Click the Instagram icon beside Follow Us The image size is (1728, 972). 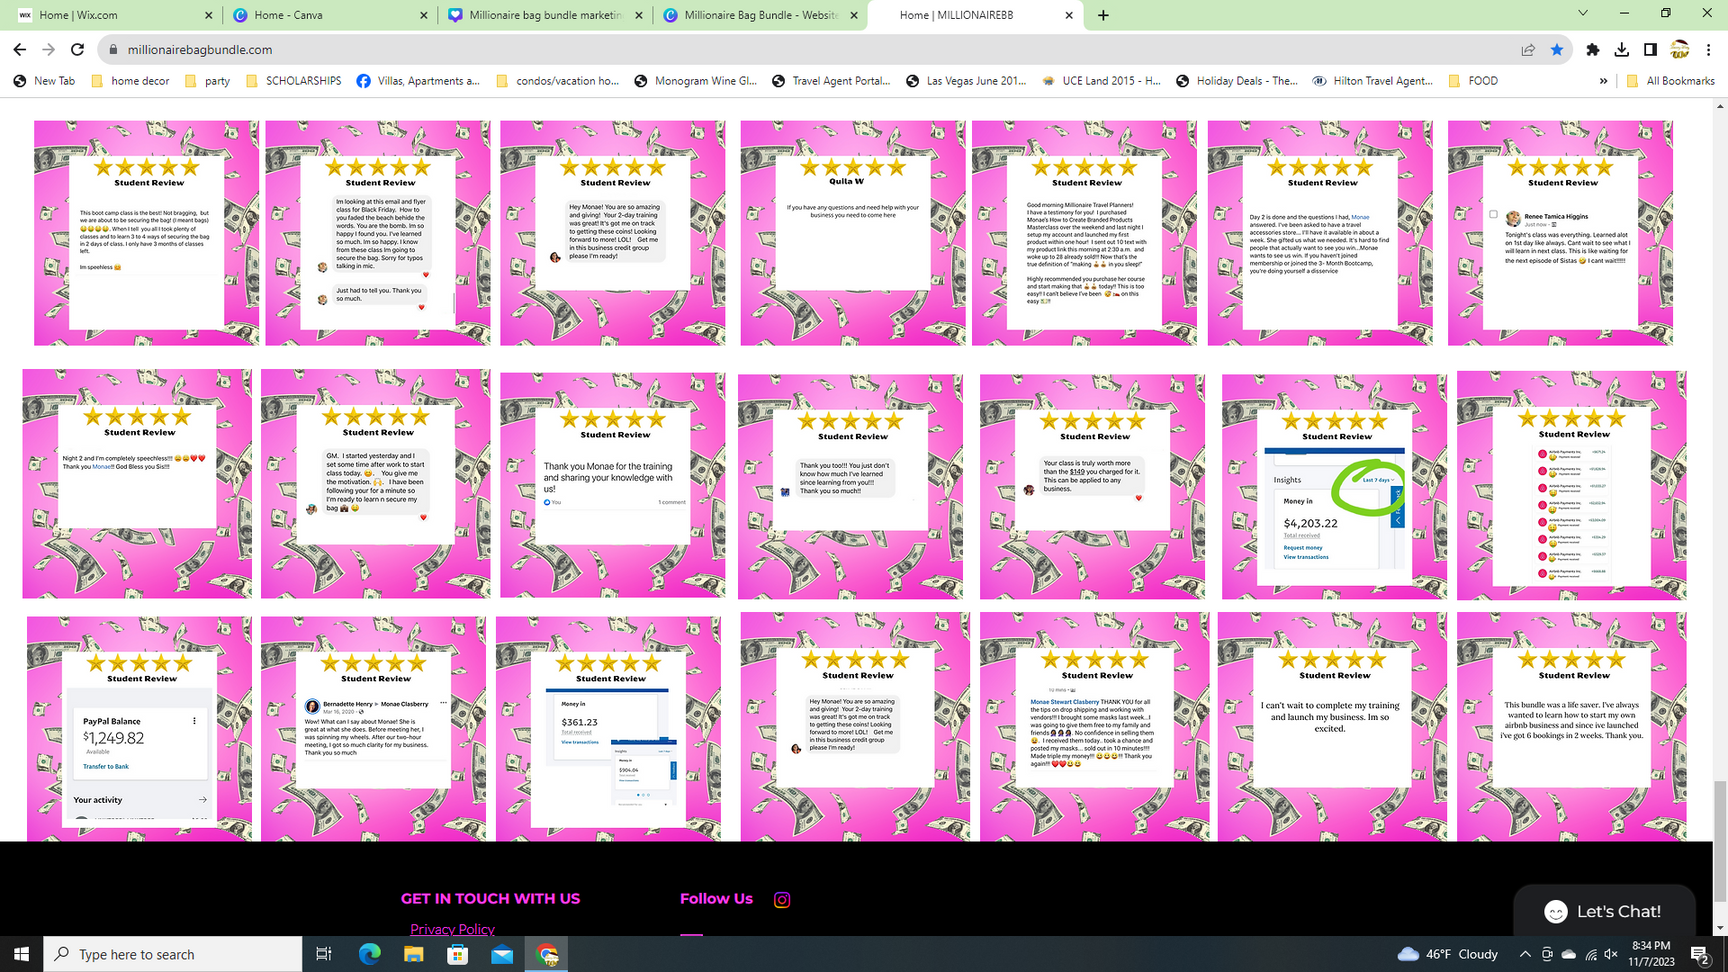(782, 900)
